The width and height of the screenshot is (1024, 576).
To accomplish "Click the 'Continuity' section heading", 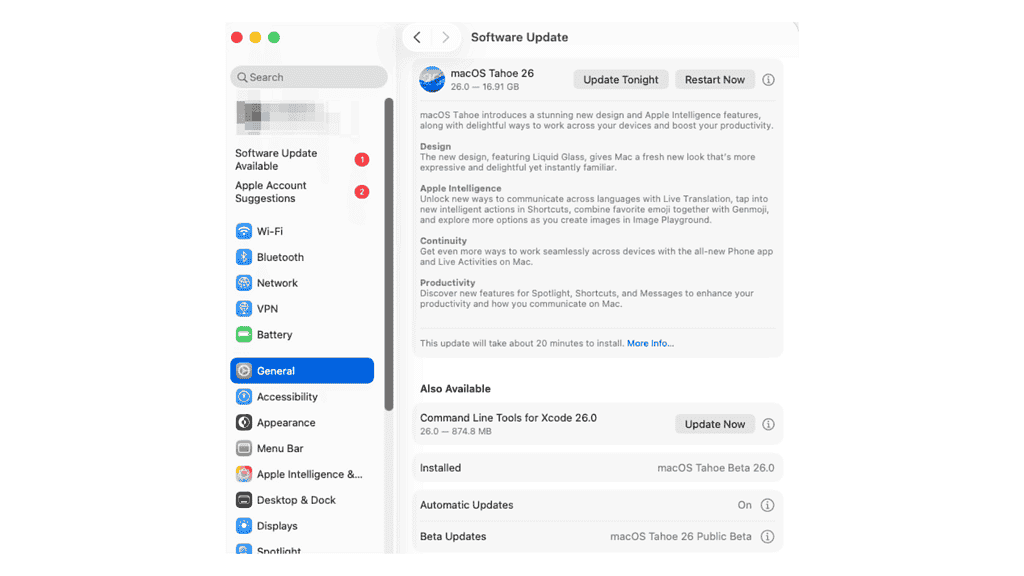I will click(443, 241).
